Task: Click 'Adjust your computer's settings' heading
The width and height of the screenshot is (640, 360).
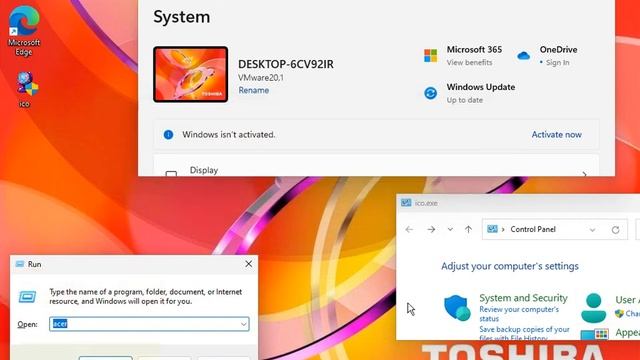Action: point(510,266)
